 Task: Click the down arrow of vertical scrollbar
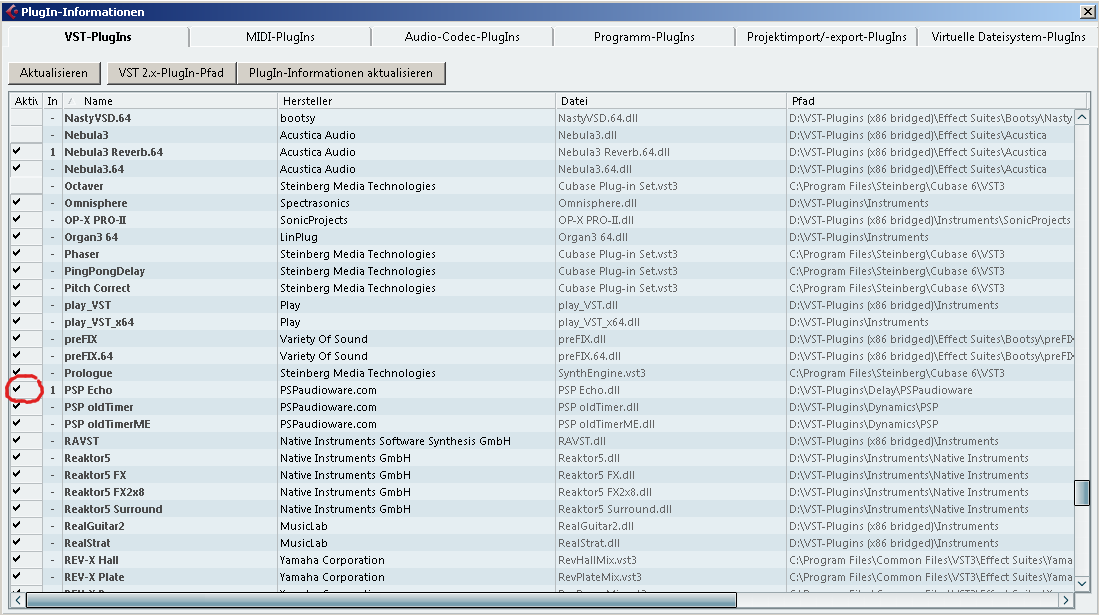tap(1081, 583)
